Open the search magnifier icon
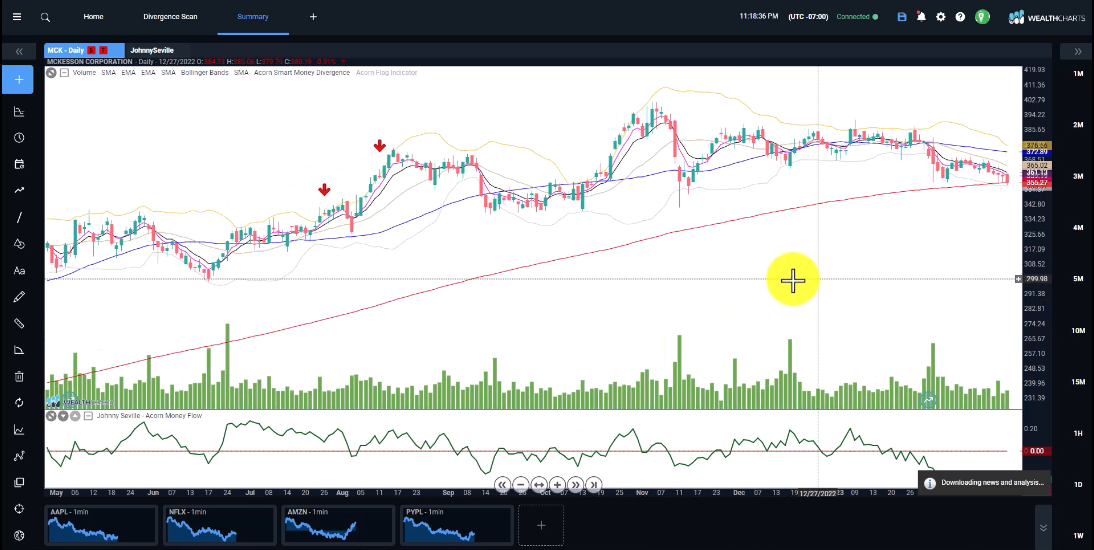Screen dimensions: 1094x550 (45, 17)
